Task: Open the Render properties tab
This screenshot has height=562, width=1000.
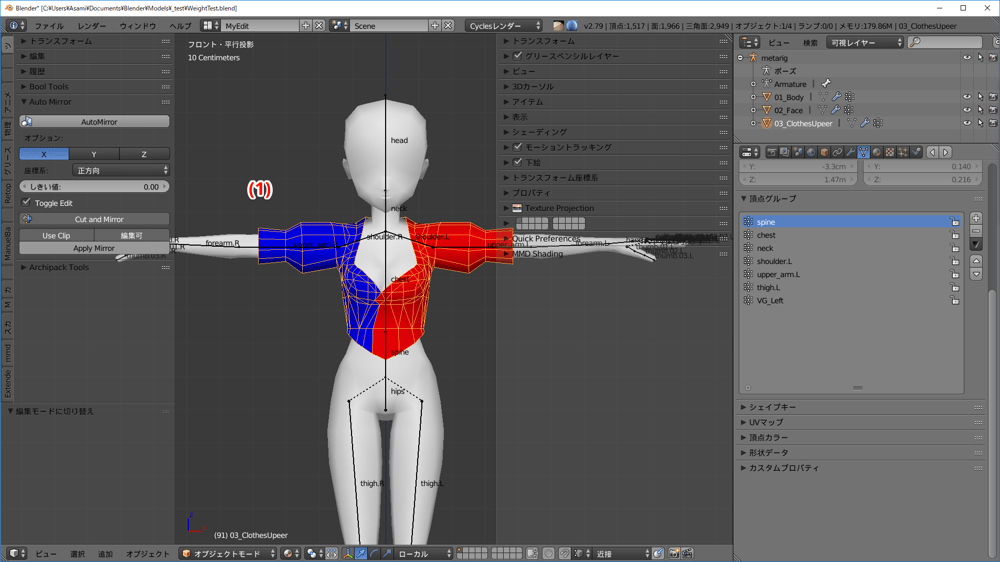Action: [772, 152]
